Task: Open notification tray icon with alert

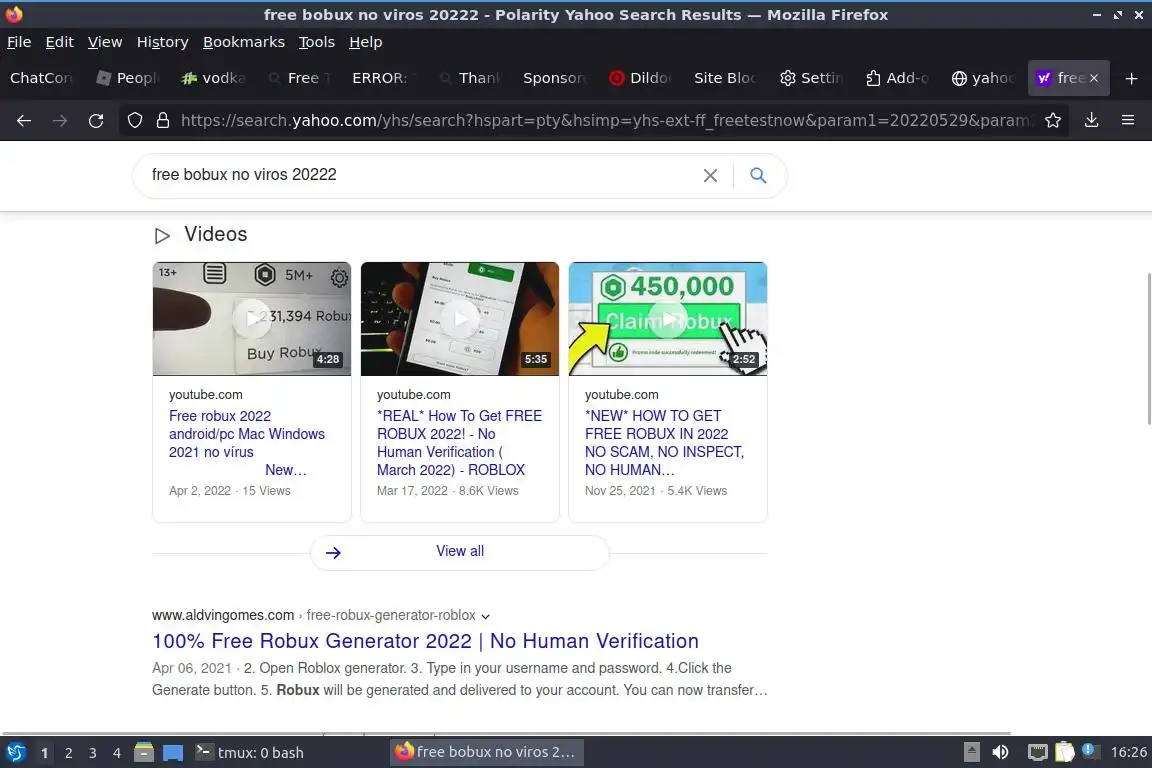Action: (1090, 751)
